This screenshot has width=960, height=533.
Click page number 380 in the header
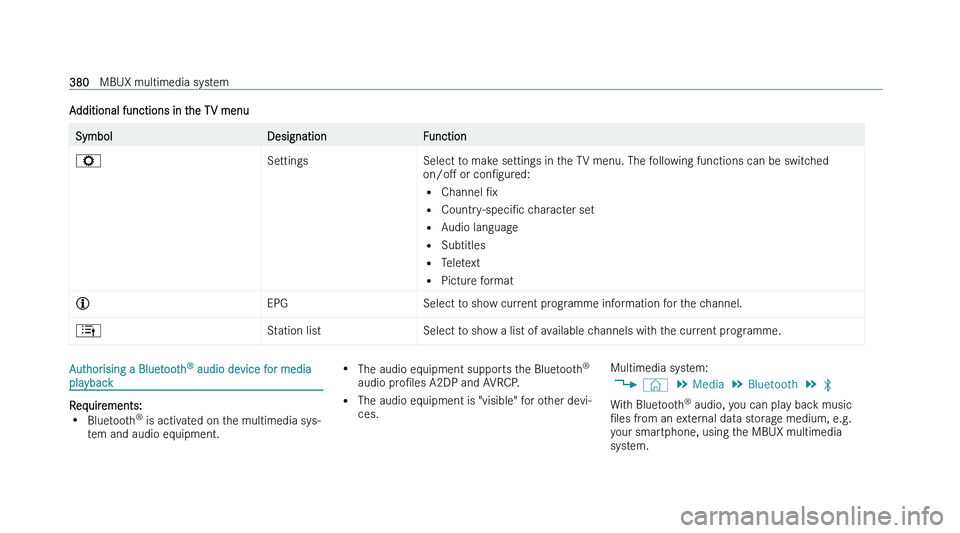pyautogui.click(x=79, y=82)
